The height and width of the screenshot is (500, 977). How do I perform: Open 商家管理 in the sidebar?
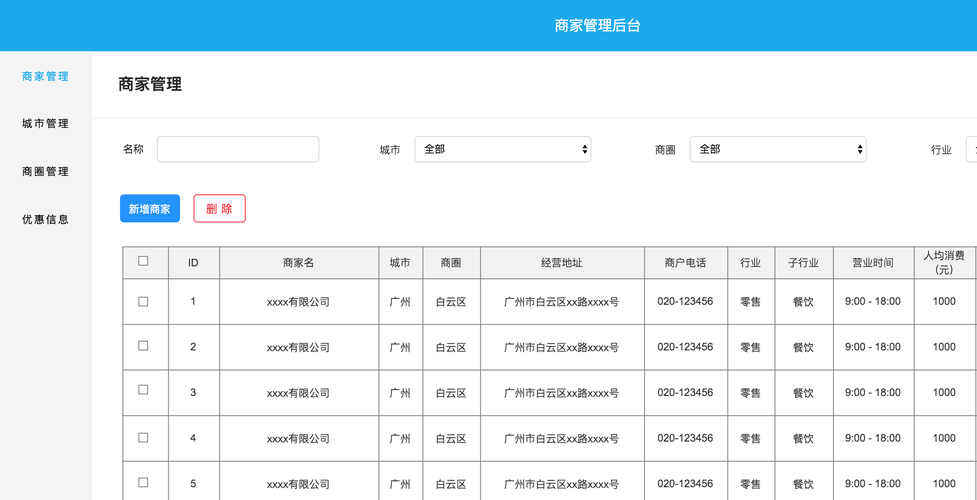pyautogui.click(x=45, y=77)
